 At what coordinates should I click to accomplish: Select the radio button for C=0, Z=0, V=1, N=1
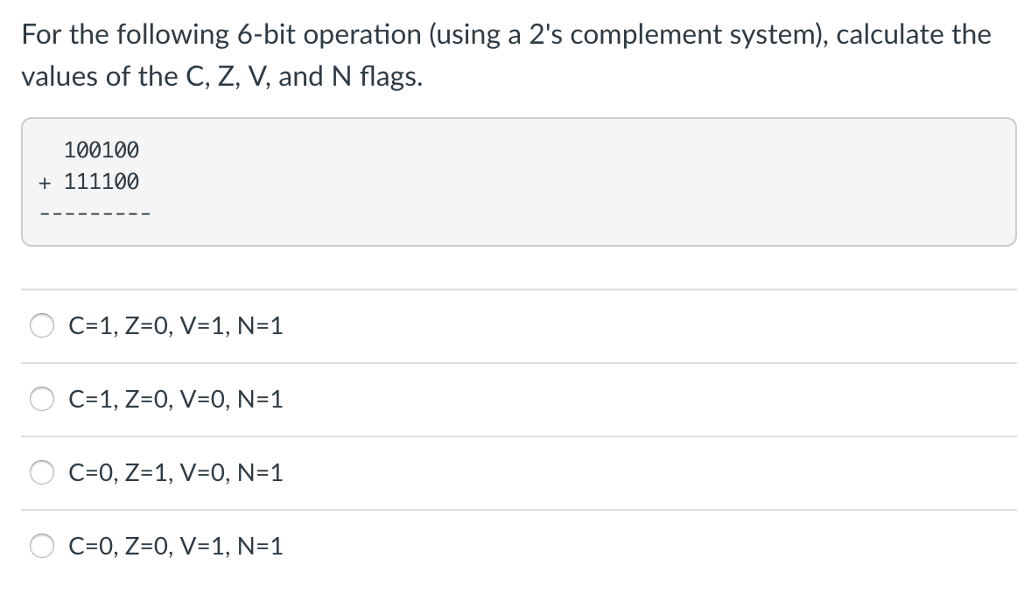pyautogui.click(x=41, y=546)
